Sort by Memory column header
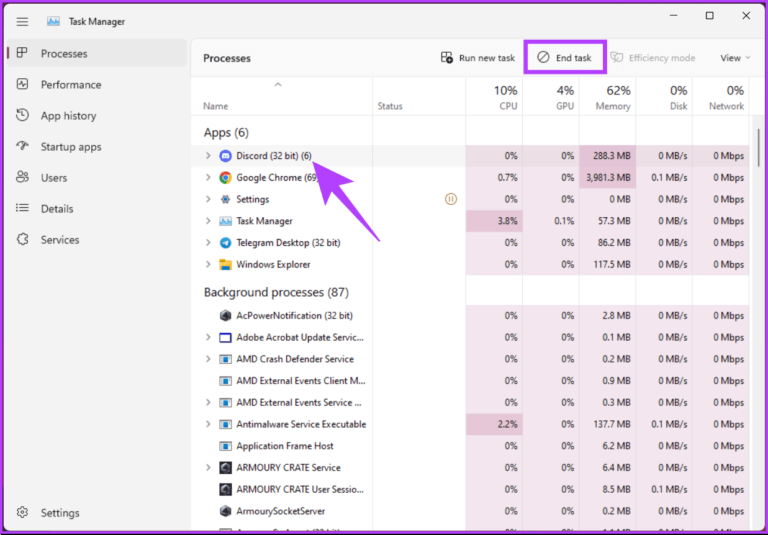768x535 pixels. coord(607,97)
